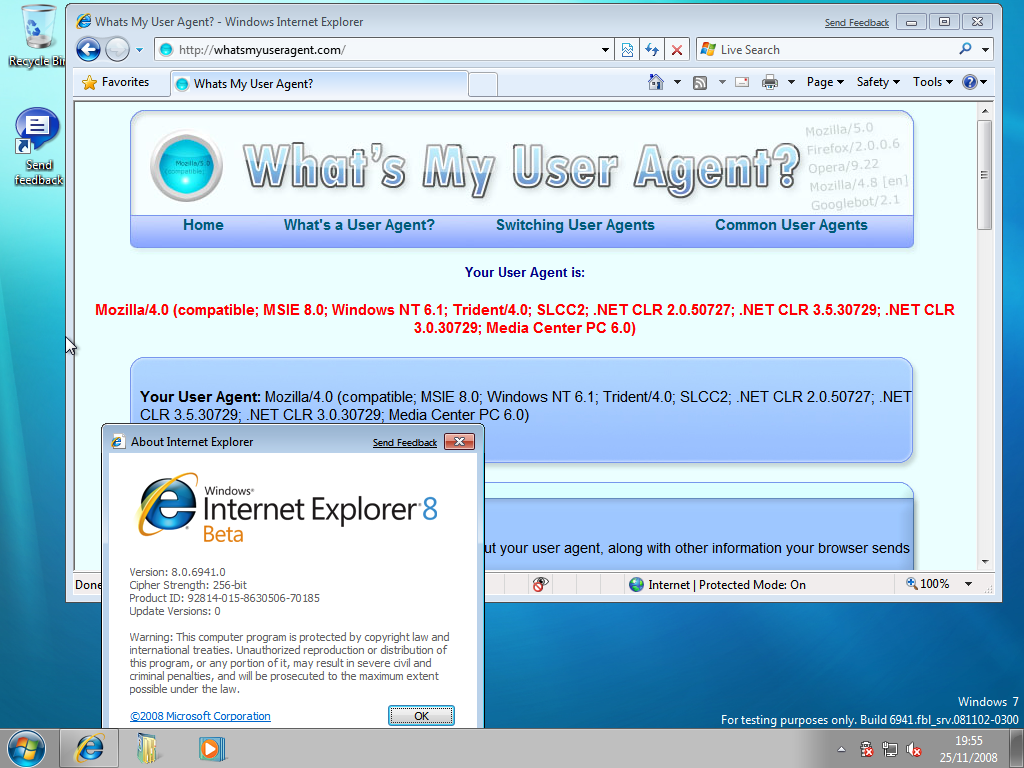Open Common User Agents link
1024x768 pixels.
pos(792,225)
